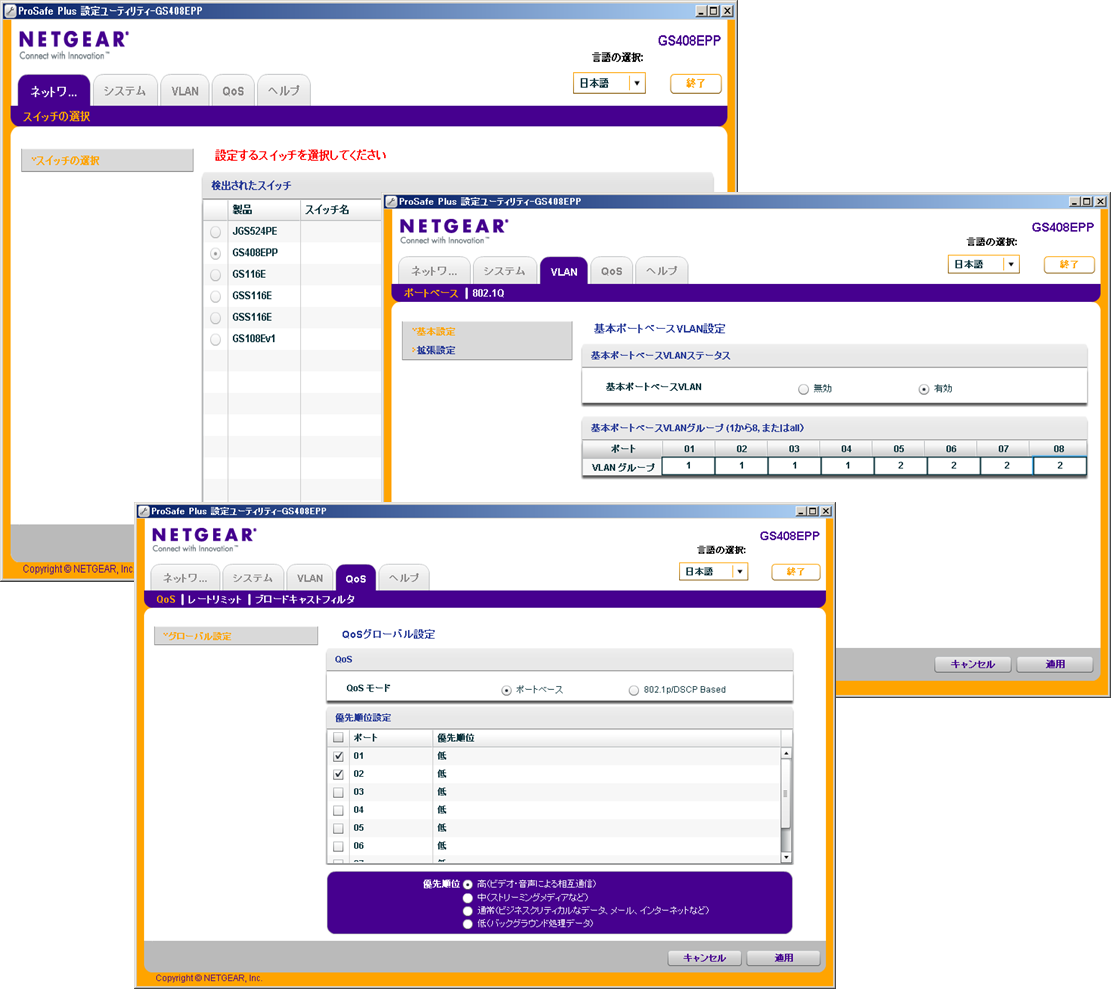Click 適用 button in VLAN window
The height and width of the screenshot is (989, 1111).
tap(1055, 664)
